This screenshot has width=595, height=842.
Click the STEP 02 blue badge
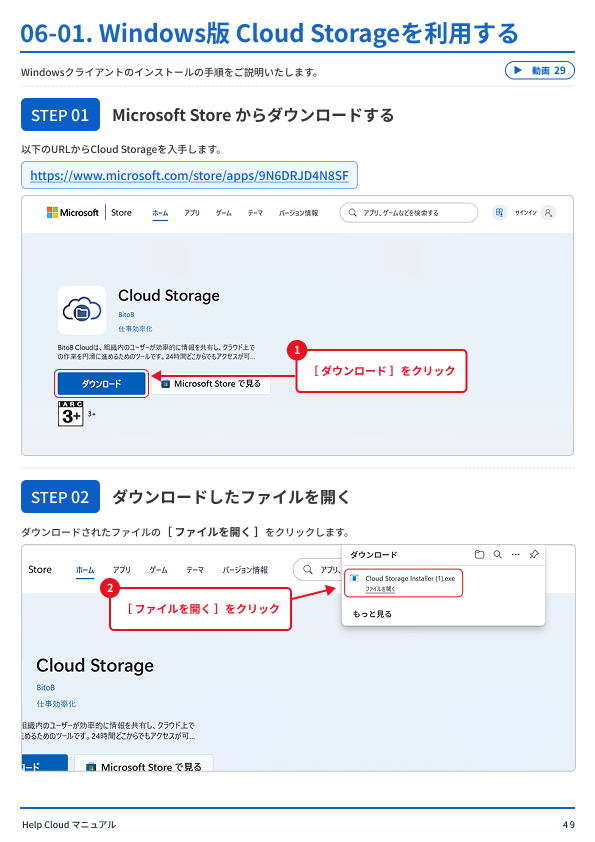coord(60,497)
